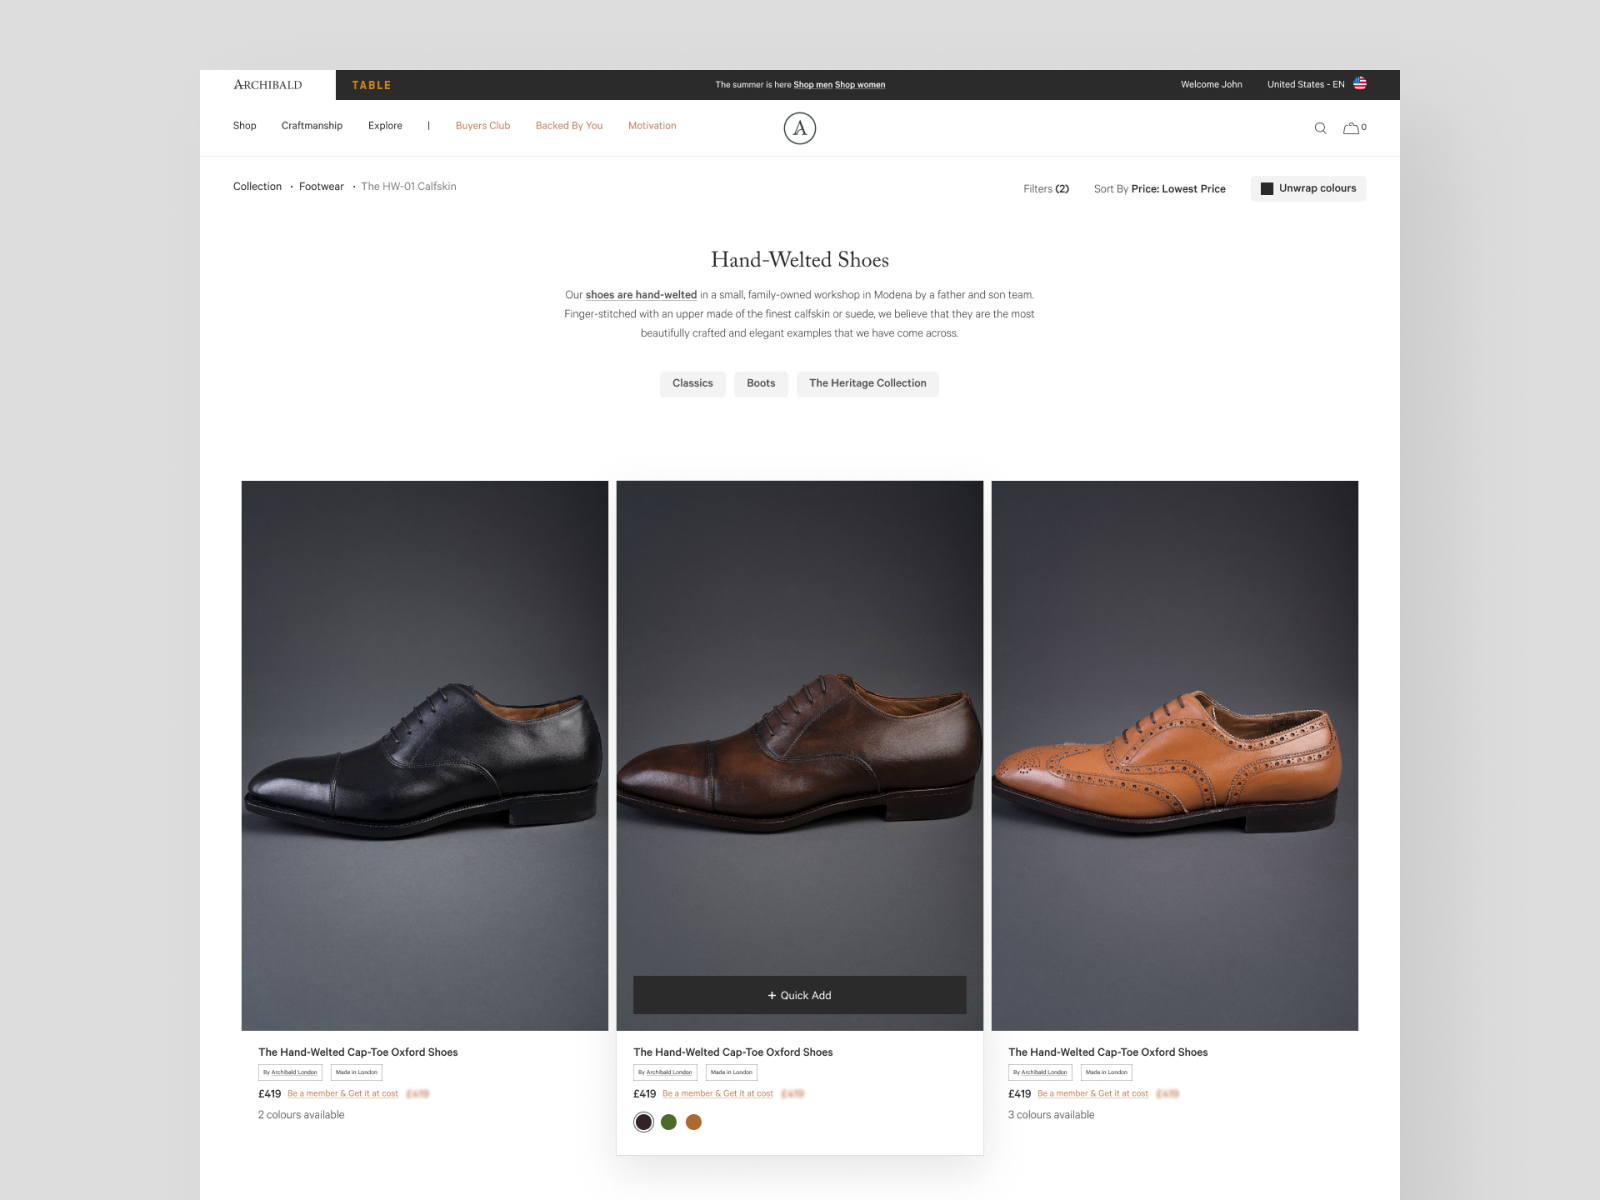Select the Classics category filter
This screenshot has height=1200, width=1600.
pos(693,384)
